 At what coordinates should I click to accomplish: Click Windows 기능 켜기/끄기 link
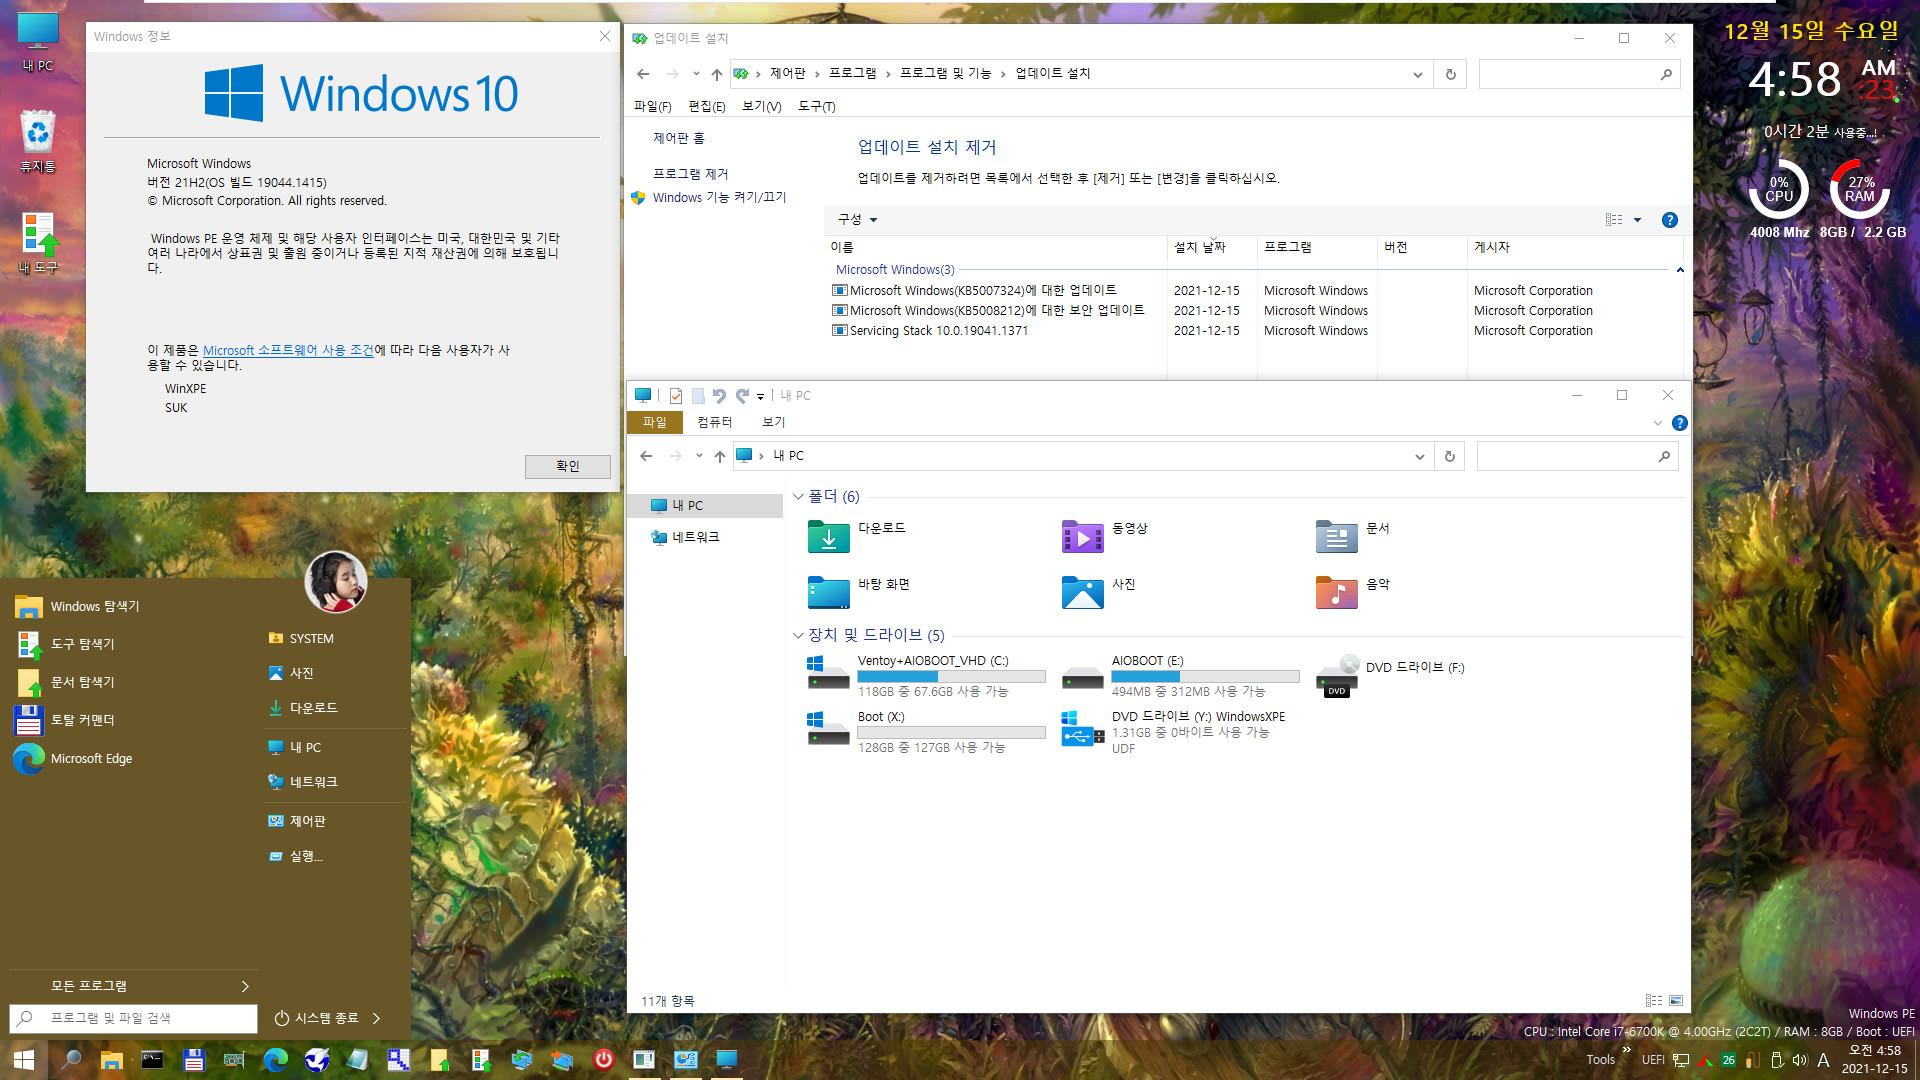[719, 198]
